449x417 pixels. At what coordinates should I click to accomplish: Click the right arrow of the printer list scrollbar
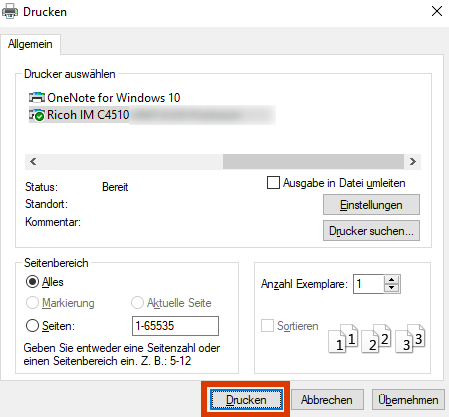413,162
